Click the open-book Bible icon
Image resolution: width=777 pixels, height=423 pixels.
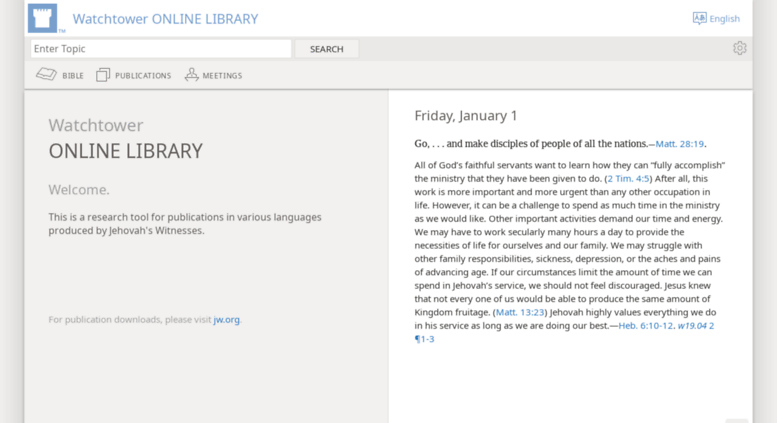click(46, 75)
